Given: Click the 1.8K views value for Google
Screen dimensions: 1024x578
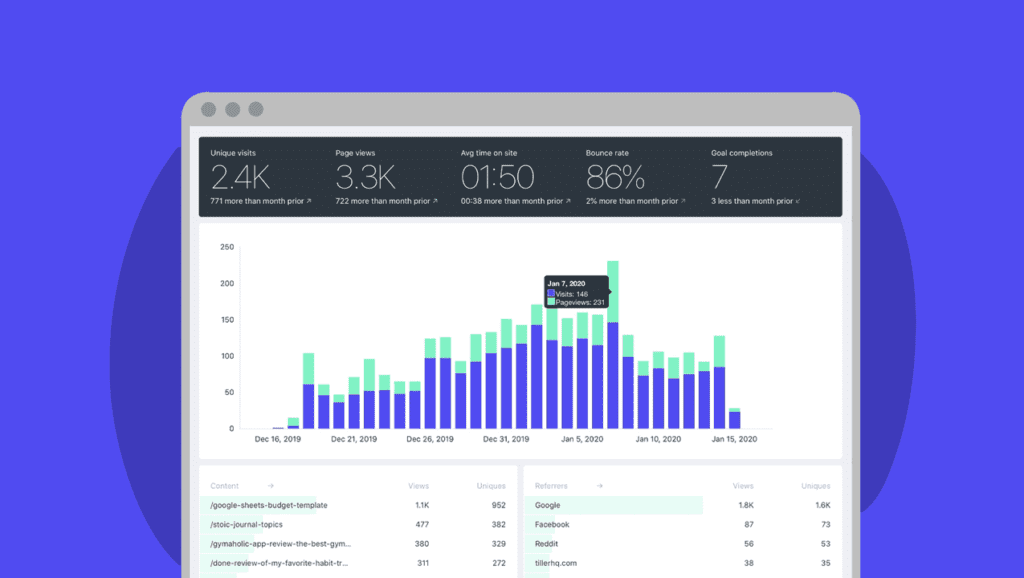Looking at the screenshot, I should (x=746, y=505).
